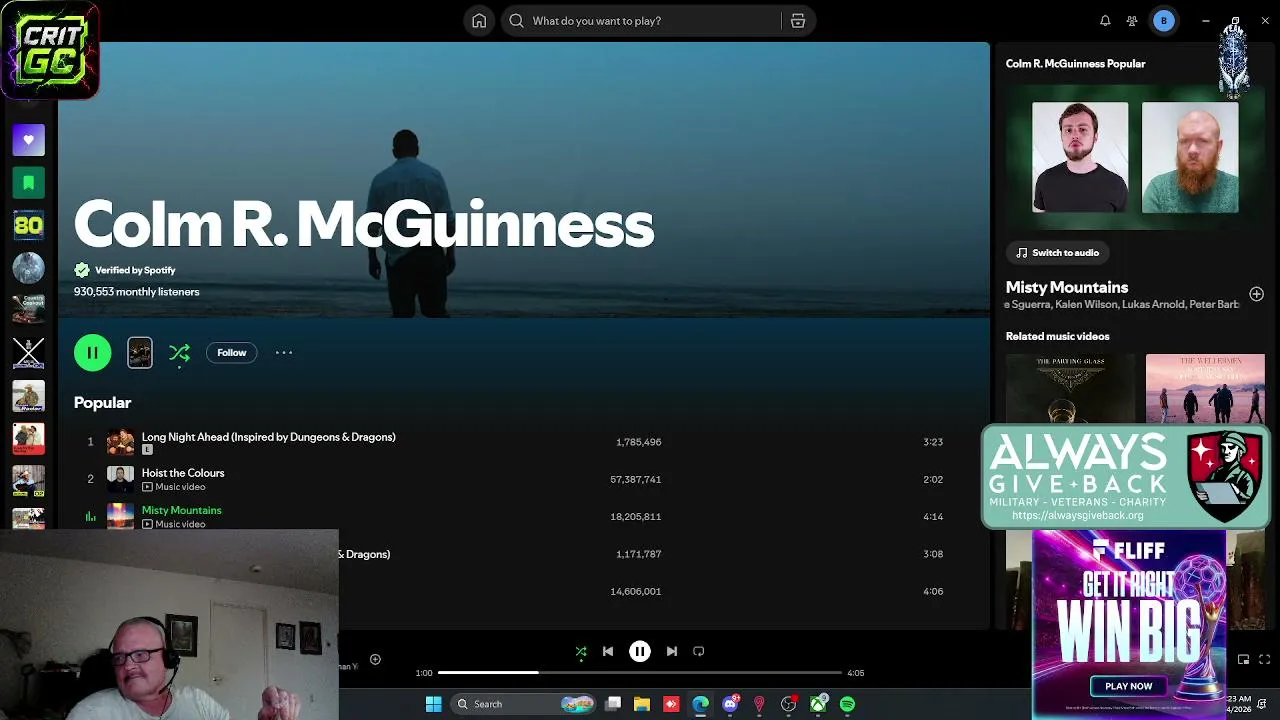Click the Windows taskbar Search box
Image resolution: width=1280 pixels, height=720 pixels.
point(524,704)
